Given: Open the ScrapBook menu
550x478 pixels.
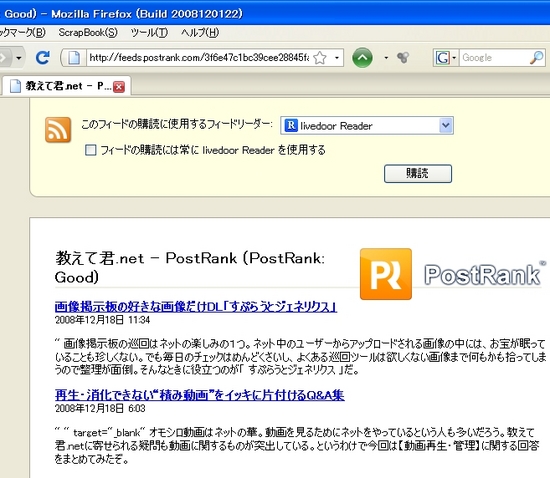Looking at the screenshot, I should pos(88,33).
